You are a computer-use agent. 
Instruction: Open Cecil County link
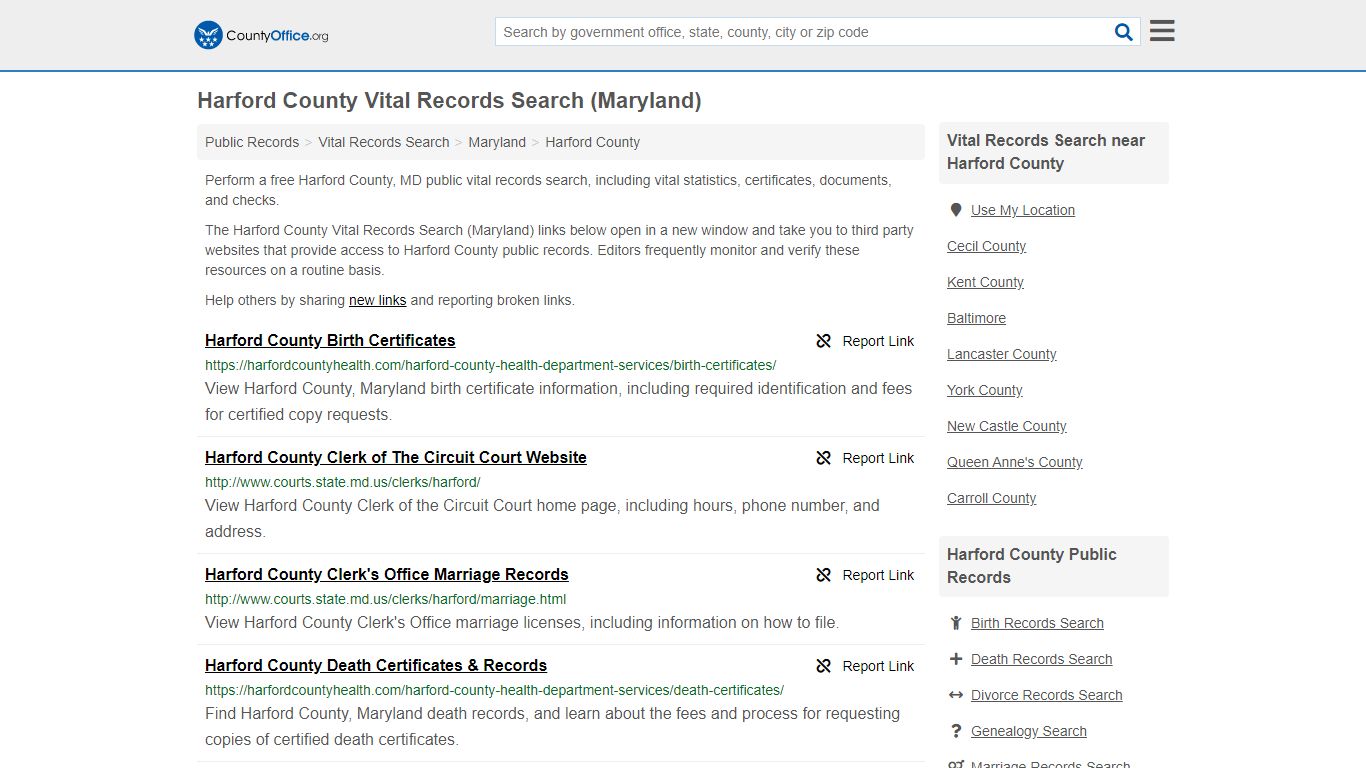click(986, 246)
